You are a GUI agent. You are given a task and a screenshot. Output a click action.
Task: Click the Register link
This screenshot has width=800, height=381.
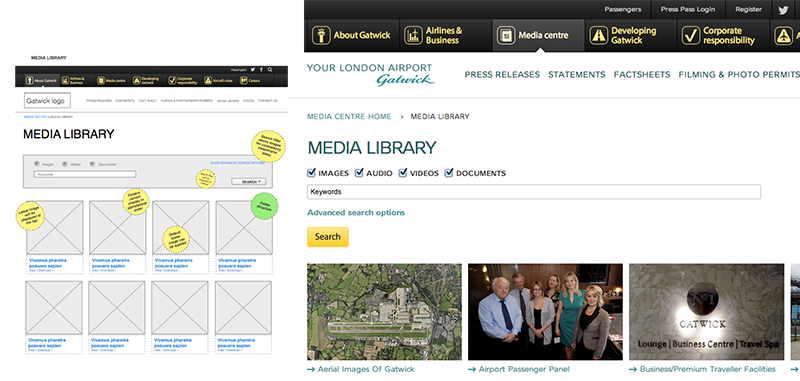pyautogui.click(x=748, y=9)
